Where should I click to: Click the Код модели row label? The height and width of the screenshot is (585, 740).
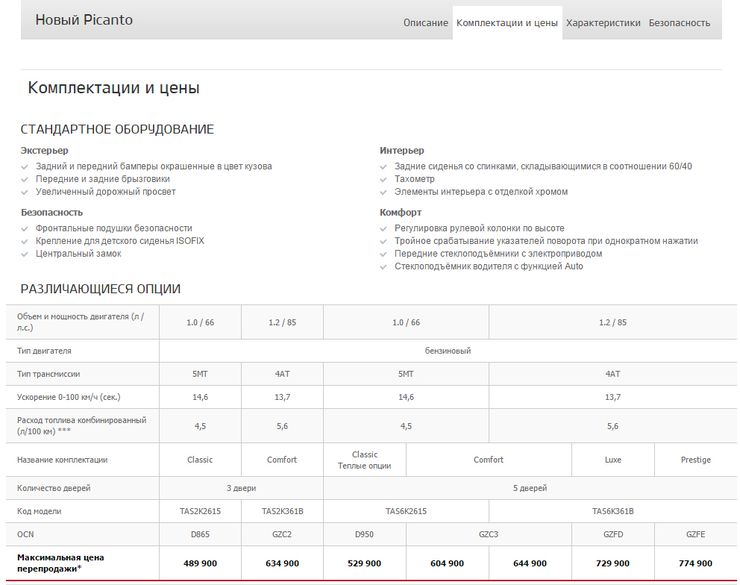point(39,511)
